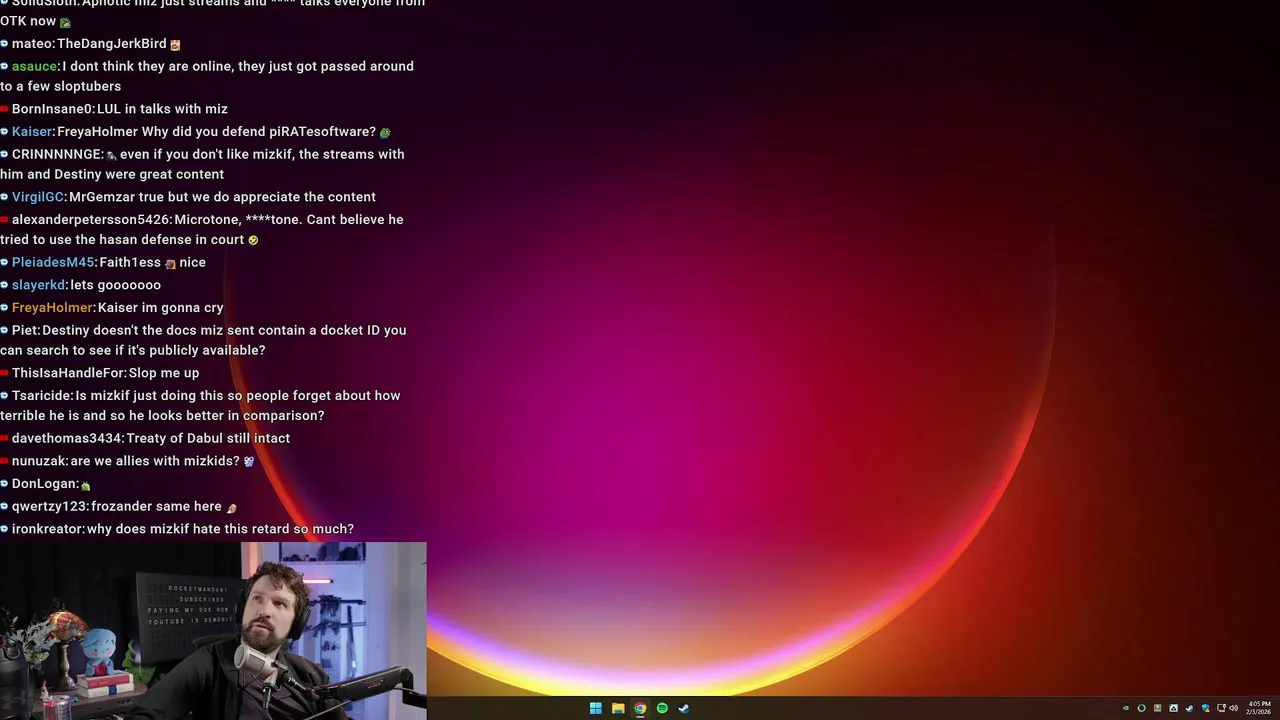1280x720 pixels.
Task: Click the volume speaker tray icon
Action: [1234, 708]
